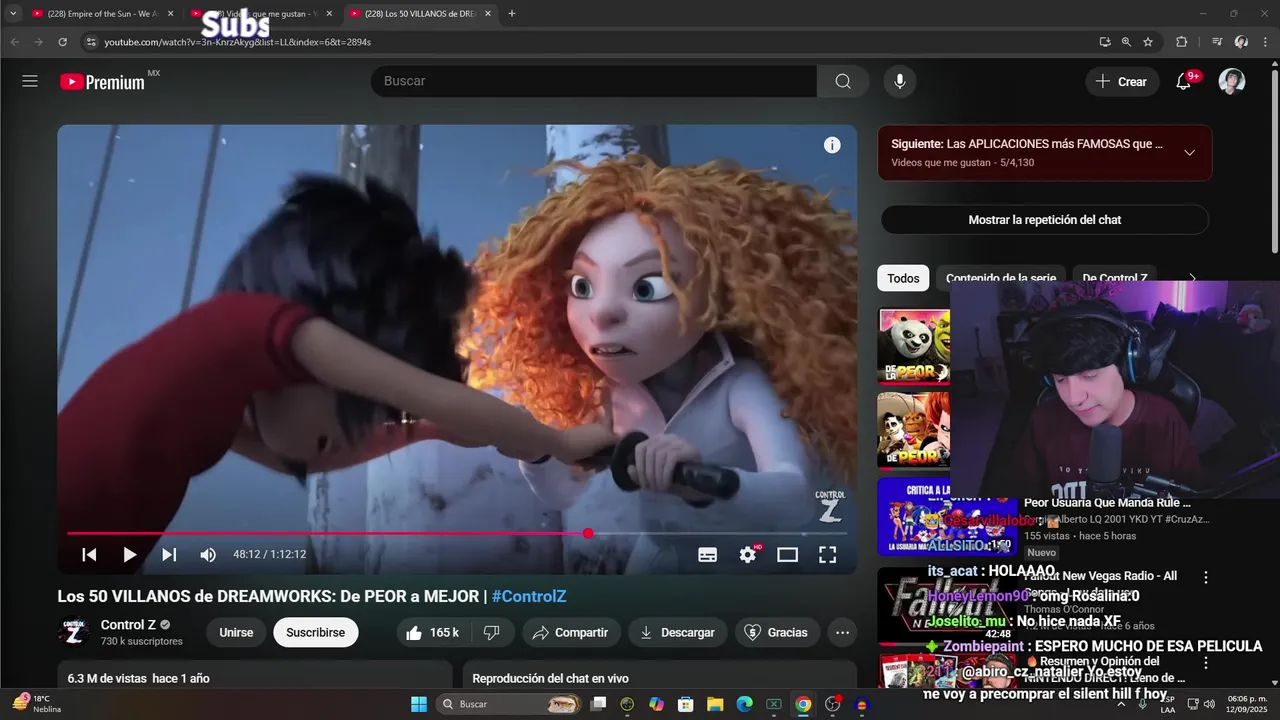Play the paused video

point(129,554)
